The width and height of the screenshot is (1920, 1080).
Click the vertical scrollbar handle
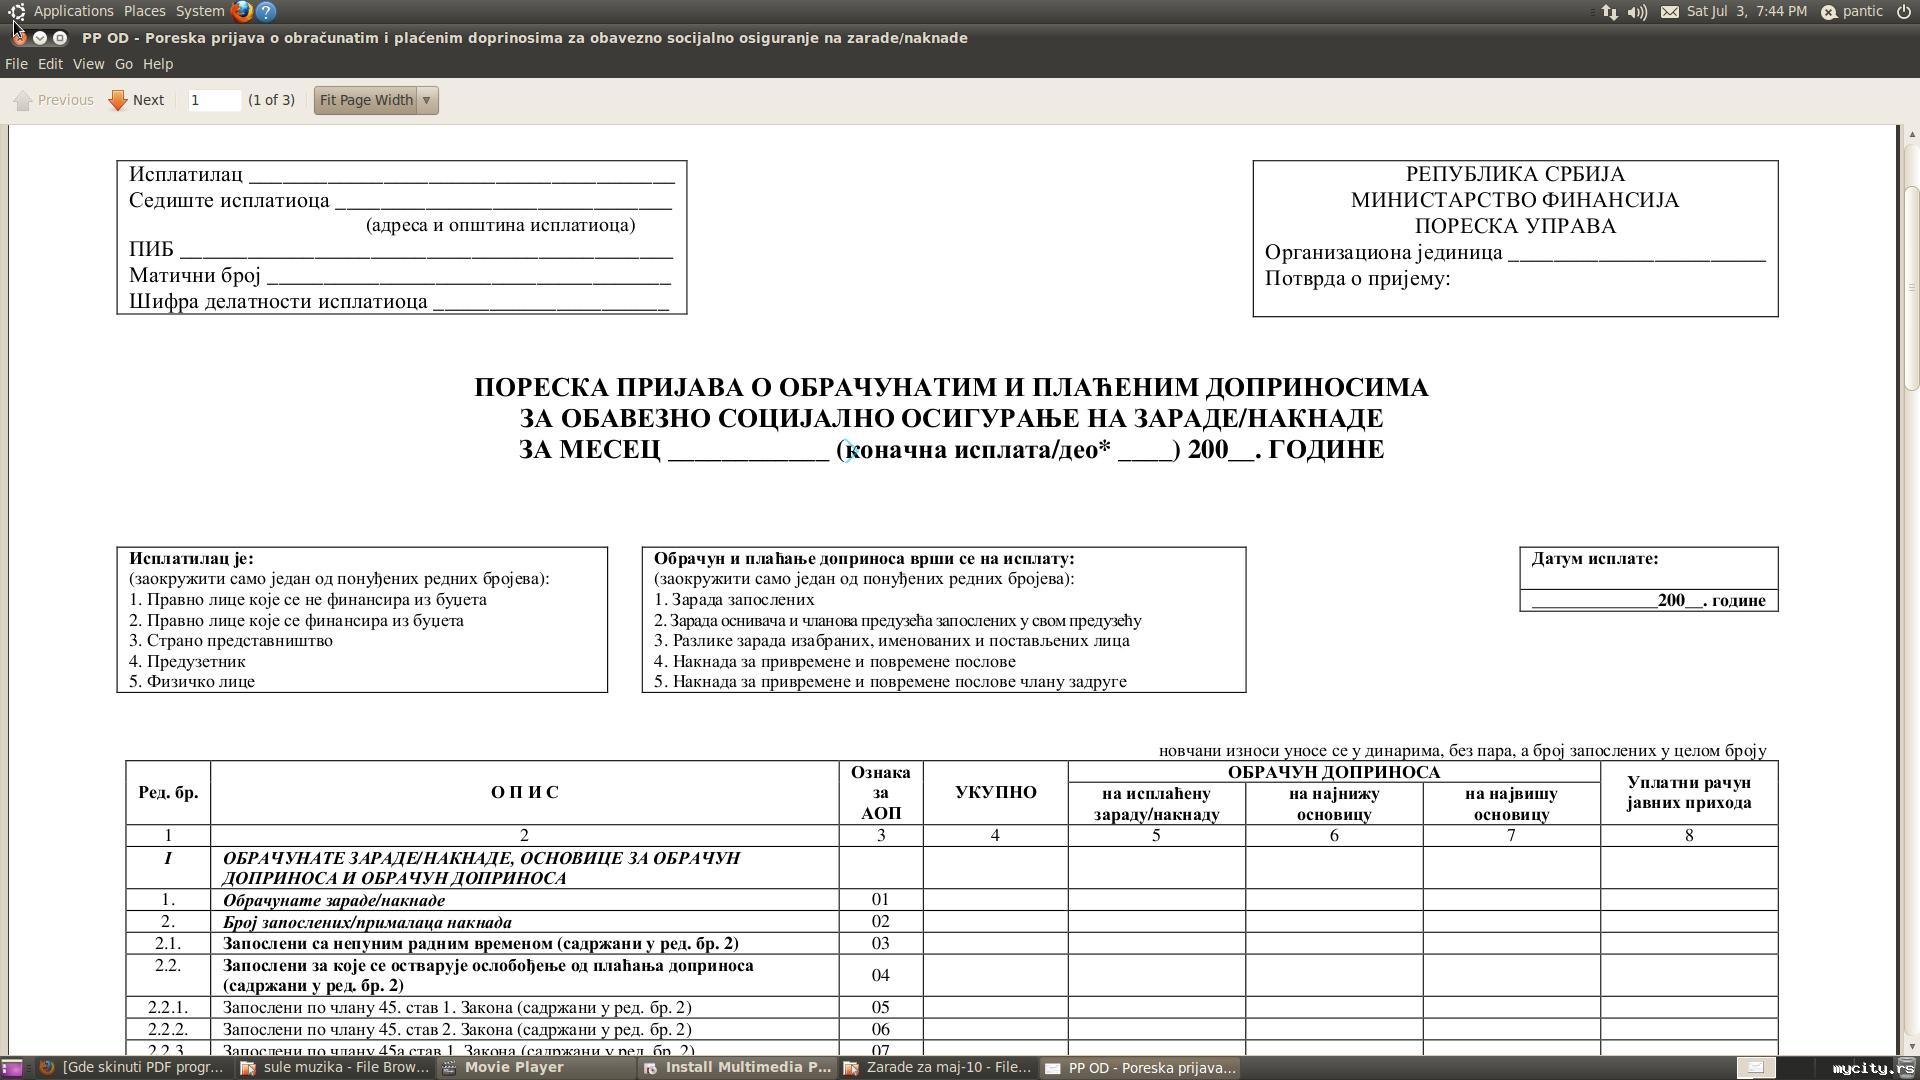(1911, 288)
